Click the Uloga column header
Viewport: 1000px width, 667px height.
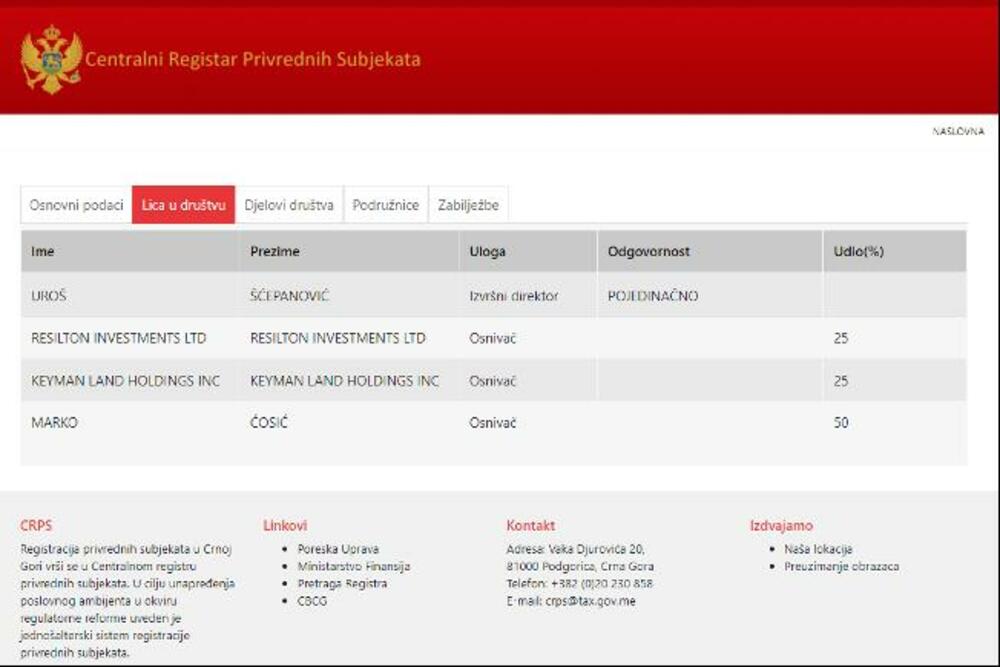[x=487, y=252]
